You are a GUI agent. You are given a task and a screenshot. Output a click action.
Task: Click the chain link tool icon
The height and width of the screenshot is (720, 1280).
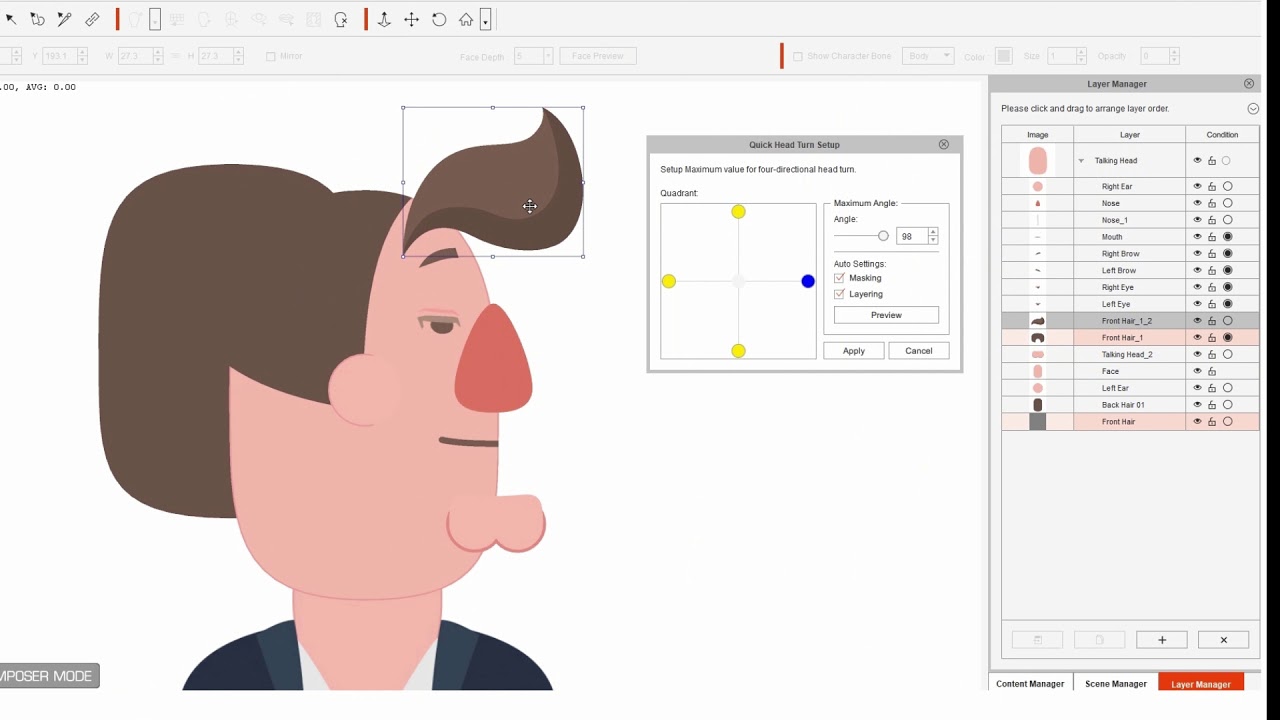(x=92, y=19)
